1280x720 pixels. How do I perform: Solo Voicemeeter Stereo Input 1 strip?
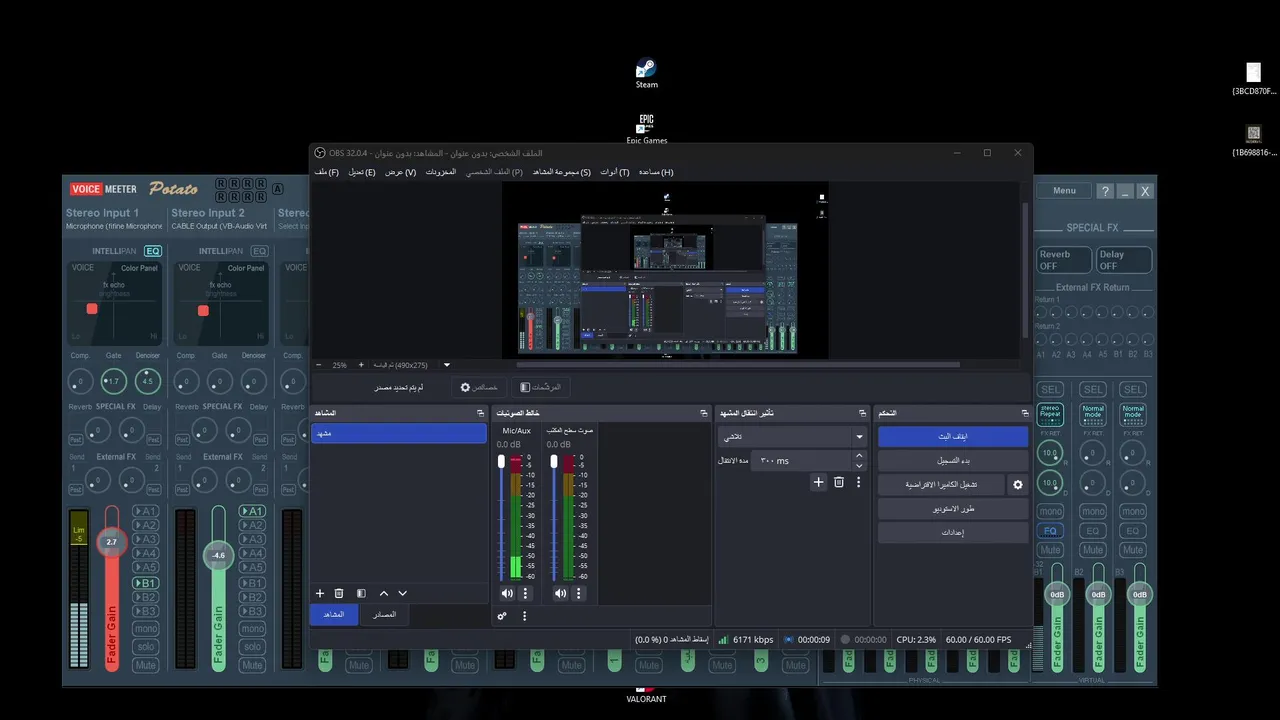146,647
